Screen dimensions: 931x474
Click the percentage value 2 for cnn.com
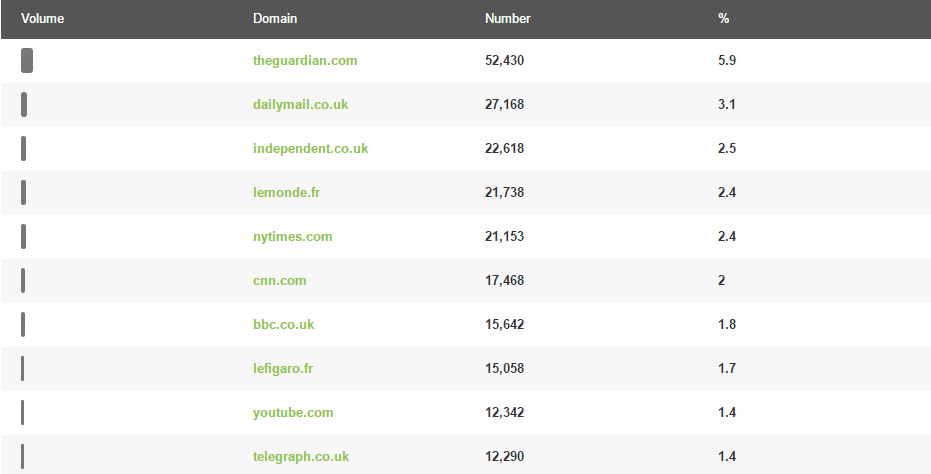coord(721,280)
